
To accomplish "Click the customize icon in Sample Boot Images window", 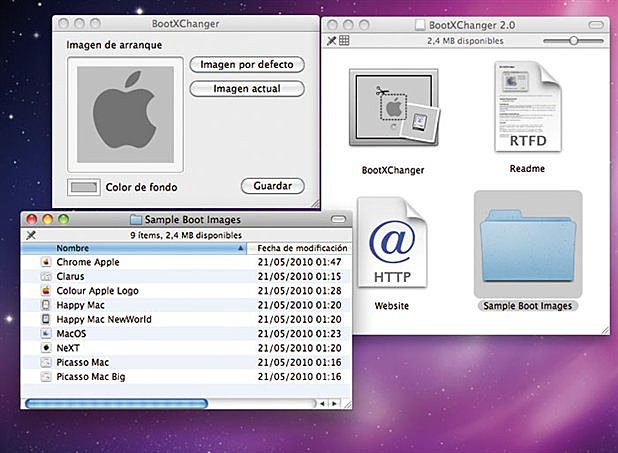I will (x=31, y=235).
